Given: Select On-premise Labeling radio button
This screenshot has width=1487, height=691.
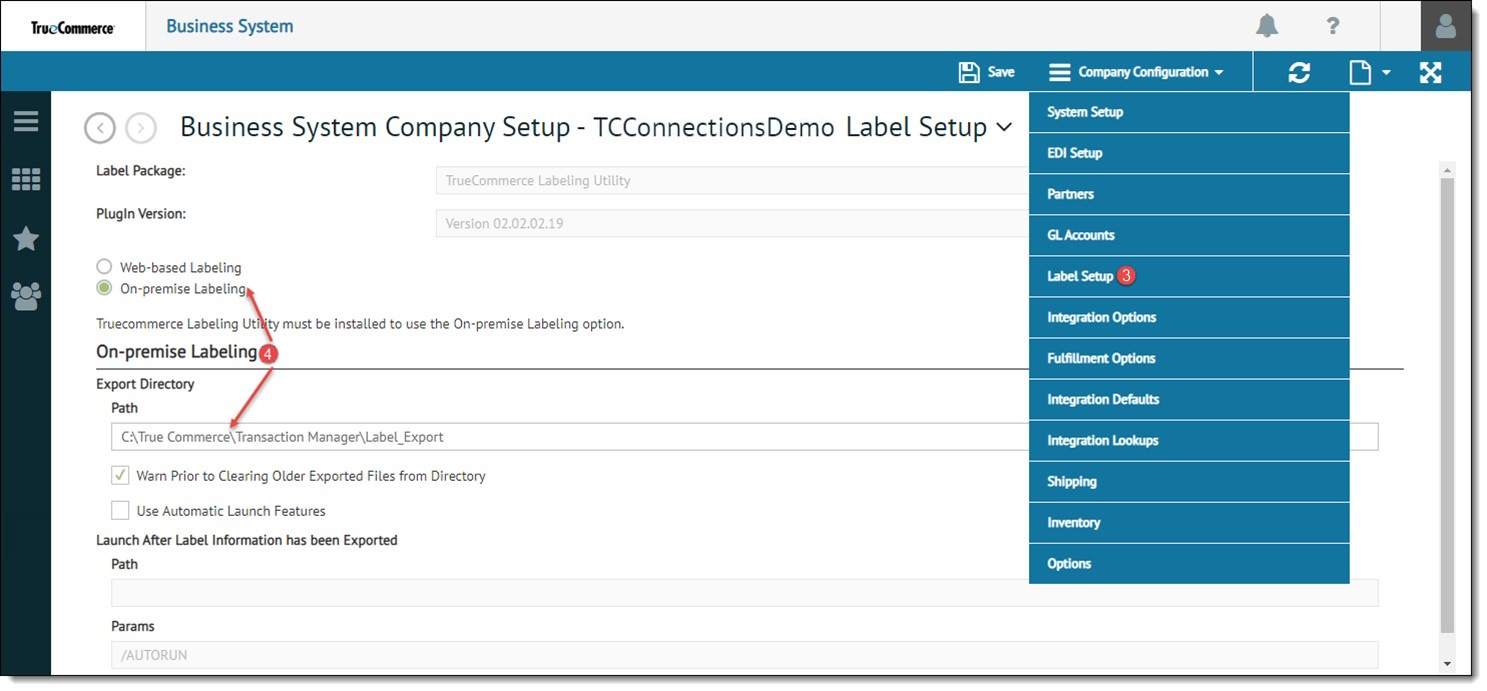Looking at the screenshot, I should click(104, 288).
